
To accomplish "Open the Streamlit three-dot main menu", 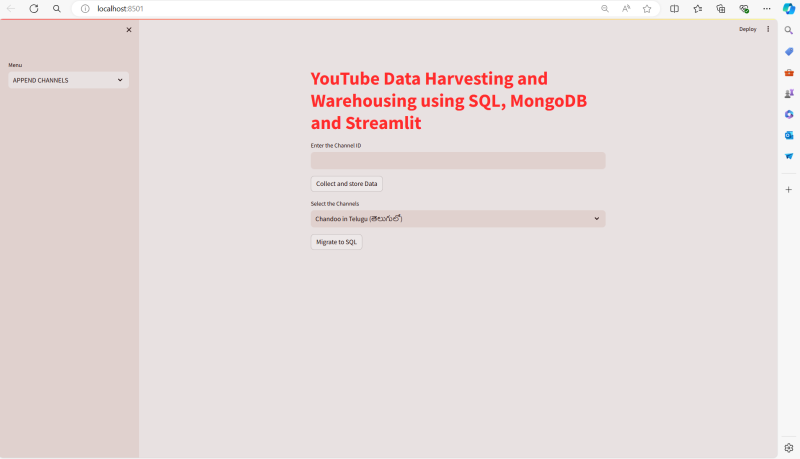I will [x=768, y=29].
